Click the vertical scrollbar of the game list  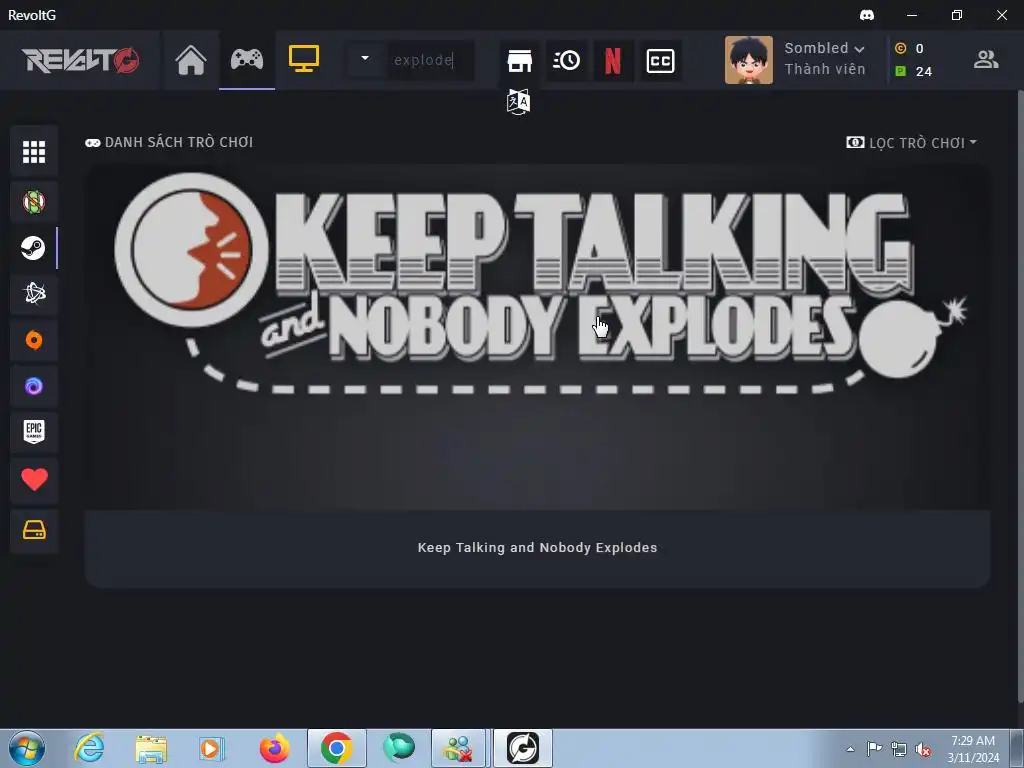coord(1020,396)
